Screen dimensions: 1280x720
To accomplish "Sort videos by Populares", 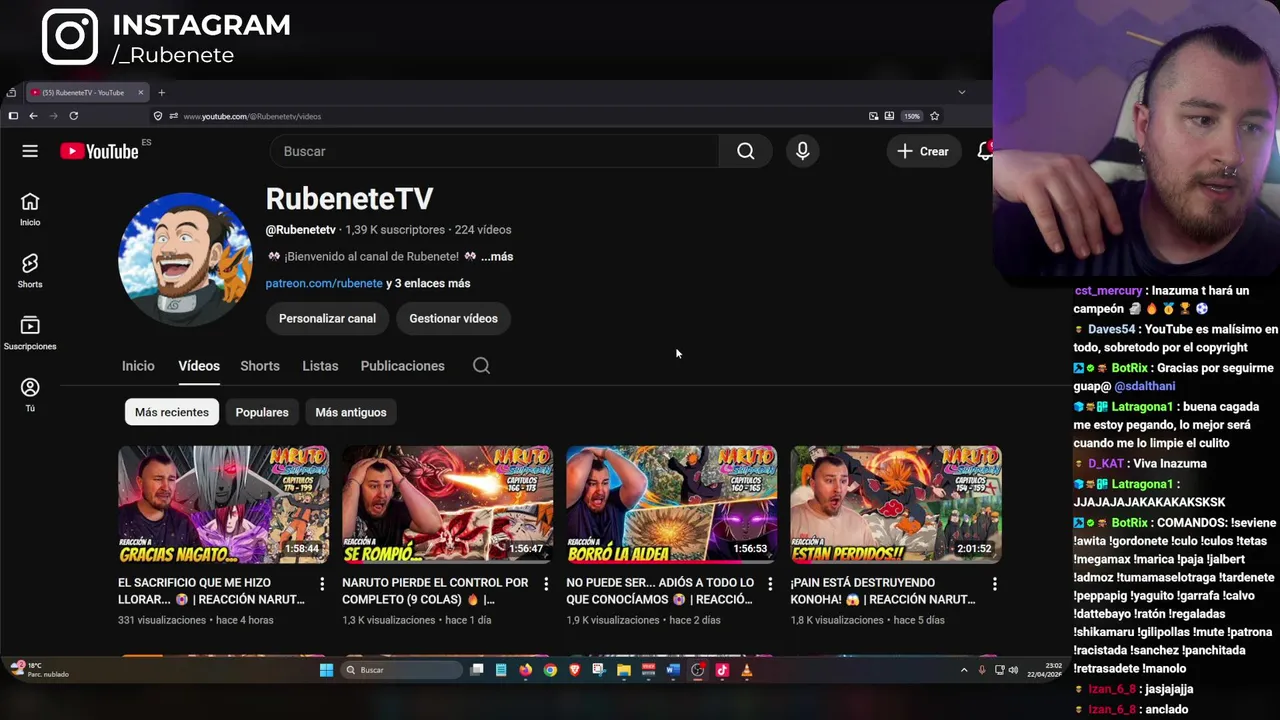I will click(x=262, y=412).
